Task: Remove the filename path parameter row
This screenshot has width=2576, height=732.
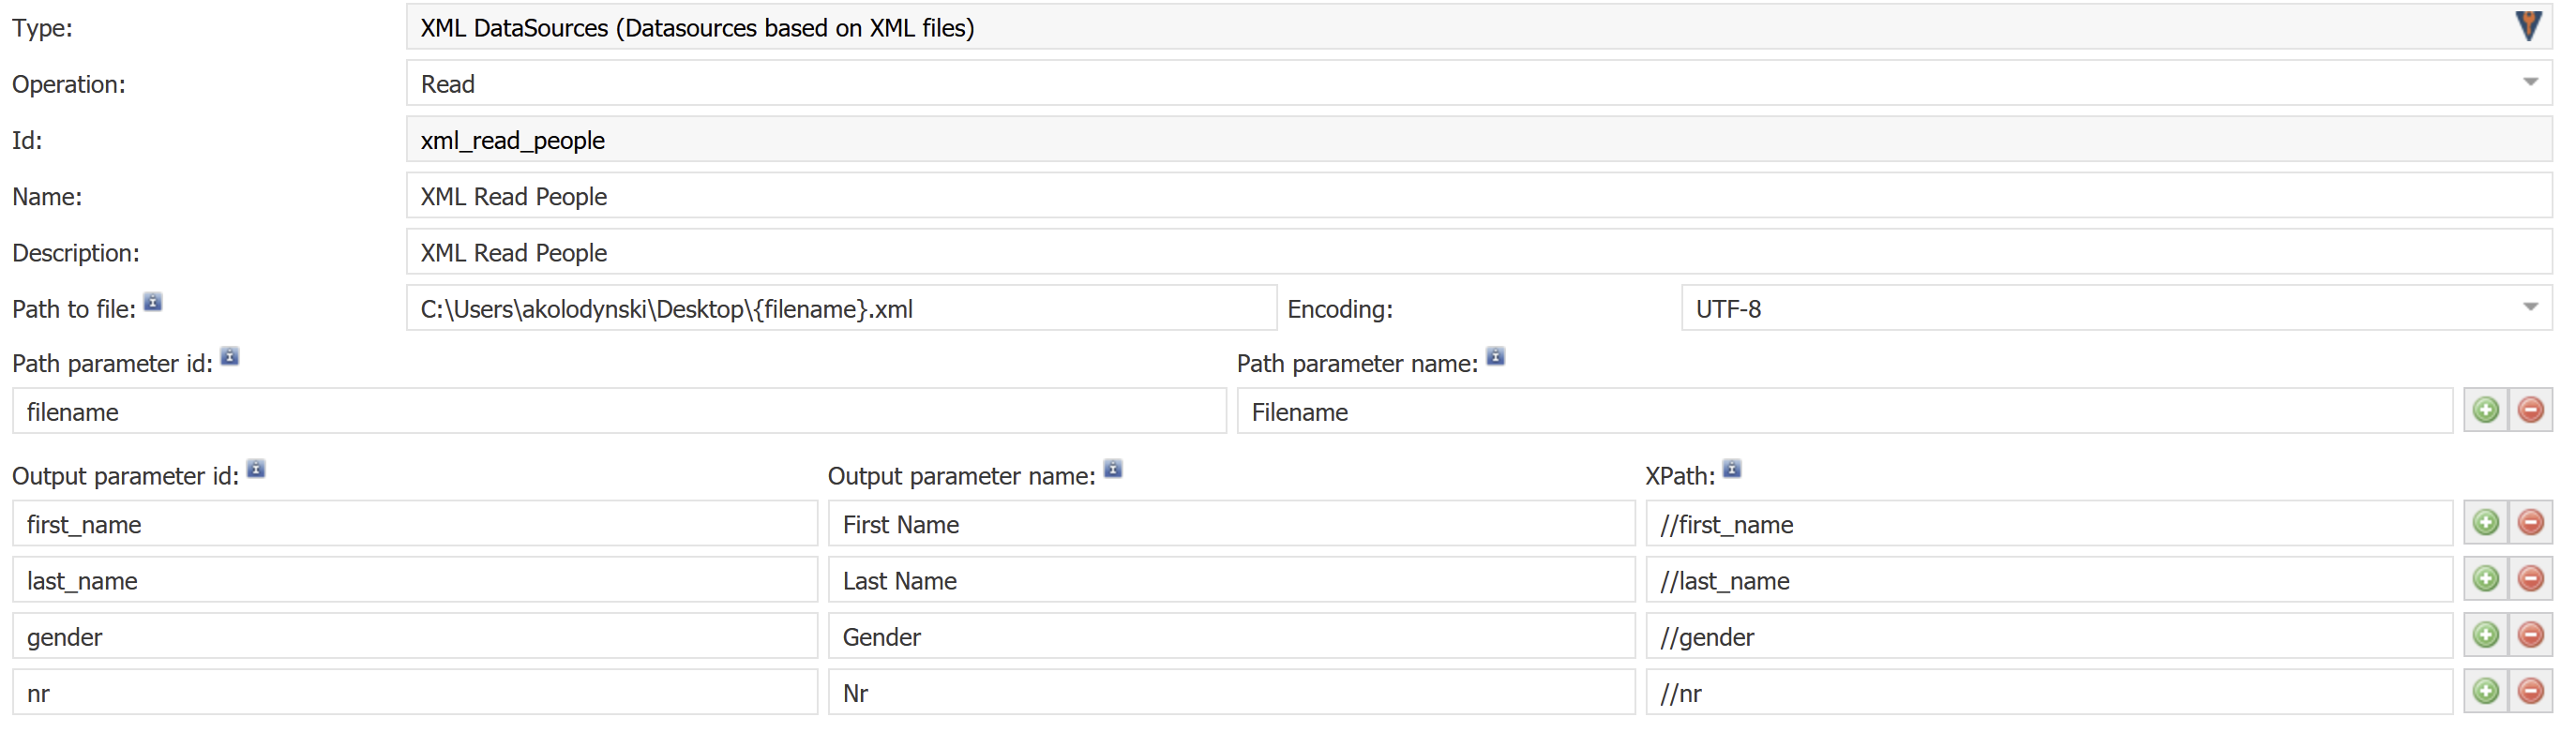Action: 2530,410
